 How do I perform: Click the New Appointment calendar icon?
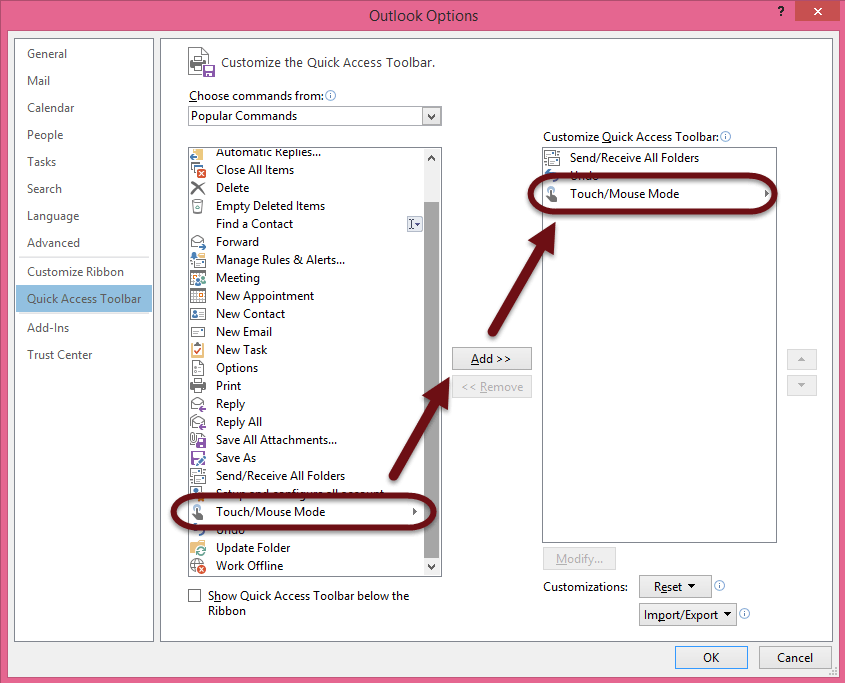pyautogui.click(x=198, y=296)
